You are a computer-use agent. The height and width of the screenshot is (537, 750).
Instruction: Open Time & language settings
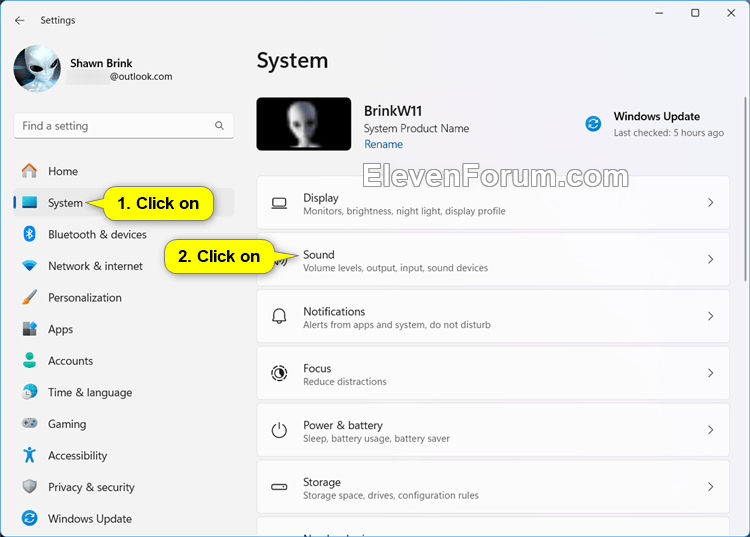tap(123, 392)
